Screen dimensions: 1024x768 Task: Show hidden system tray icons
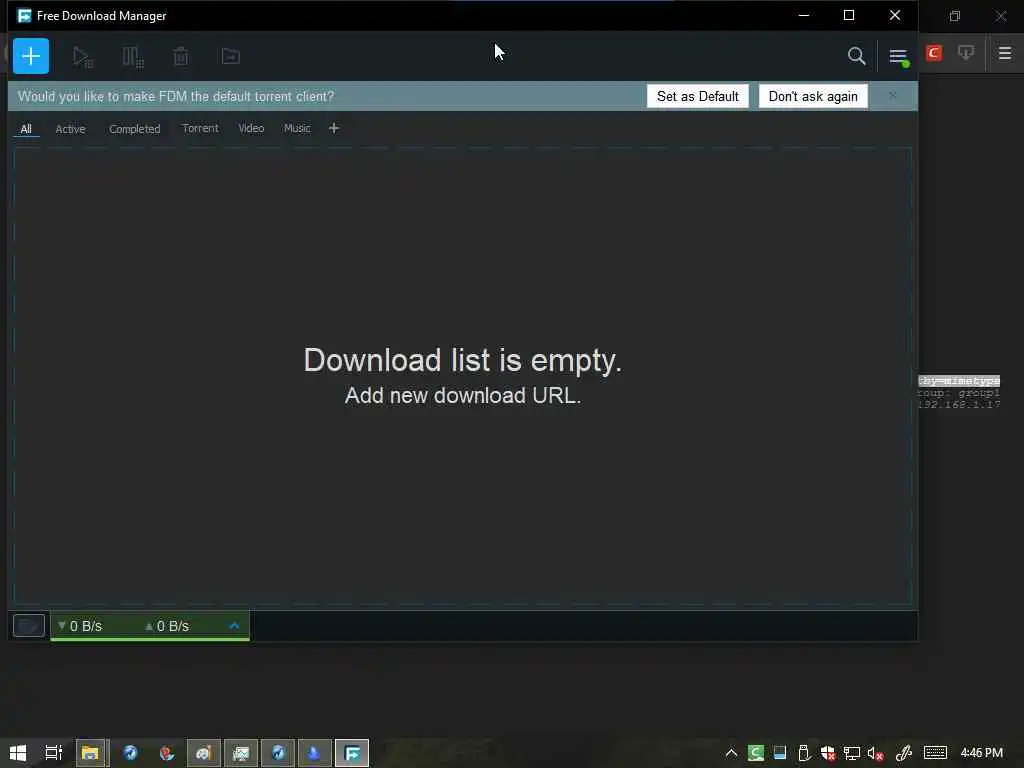pos(731,753)
